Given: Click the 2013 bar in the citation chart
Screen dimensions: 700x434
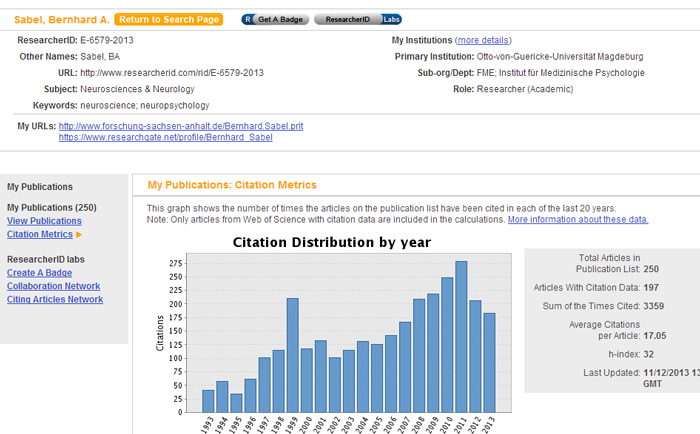Looking at the screenshot, I should pyautogui.click(x=489, y=363).
